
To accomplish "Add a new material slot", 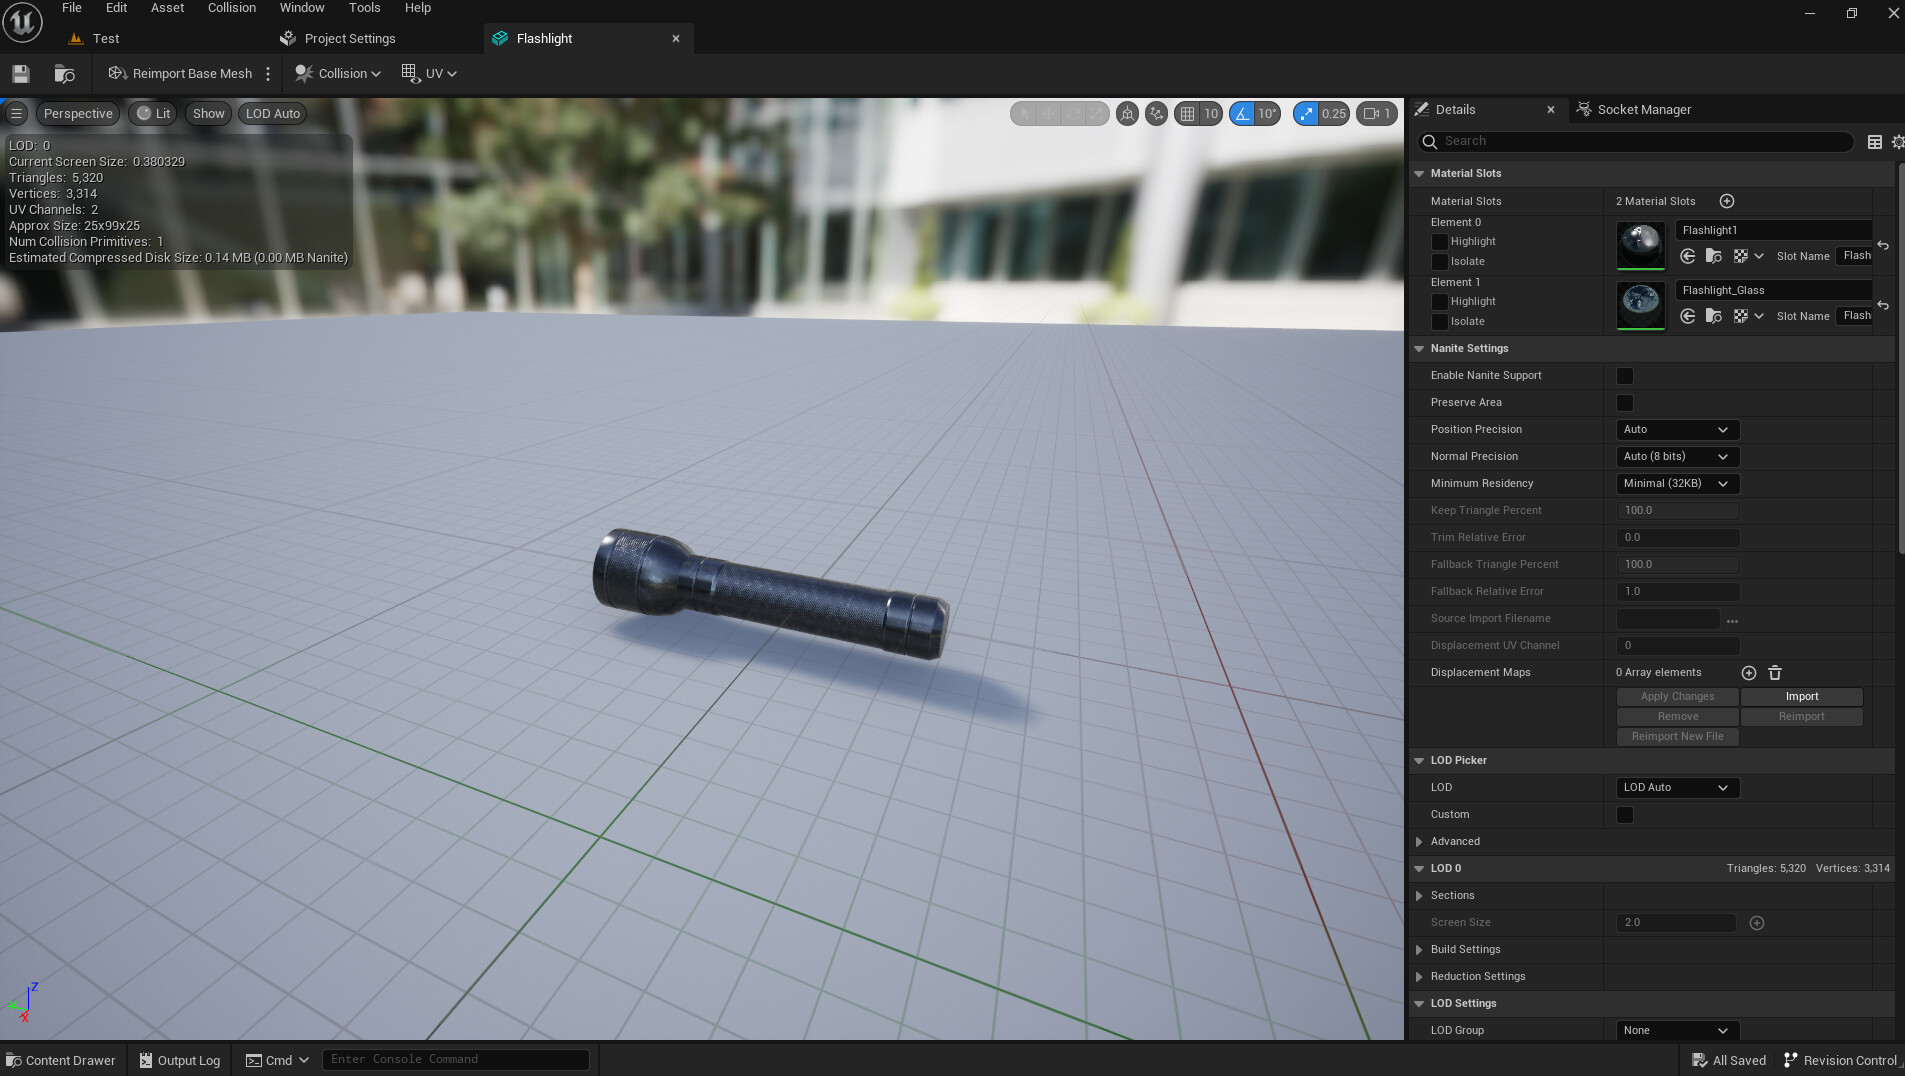I will (x=1726, y=201).
